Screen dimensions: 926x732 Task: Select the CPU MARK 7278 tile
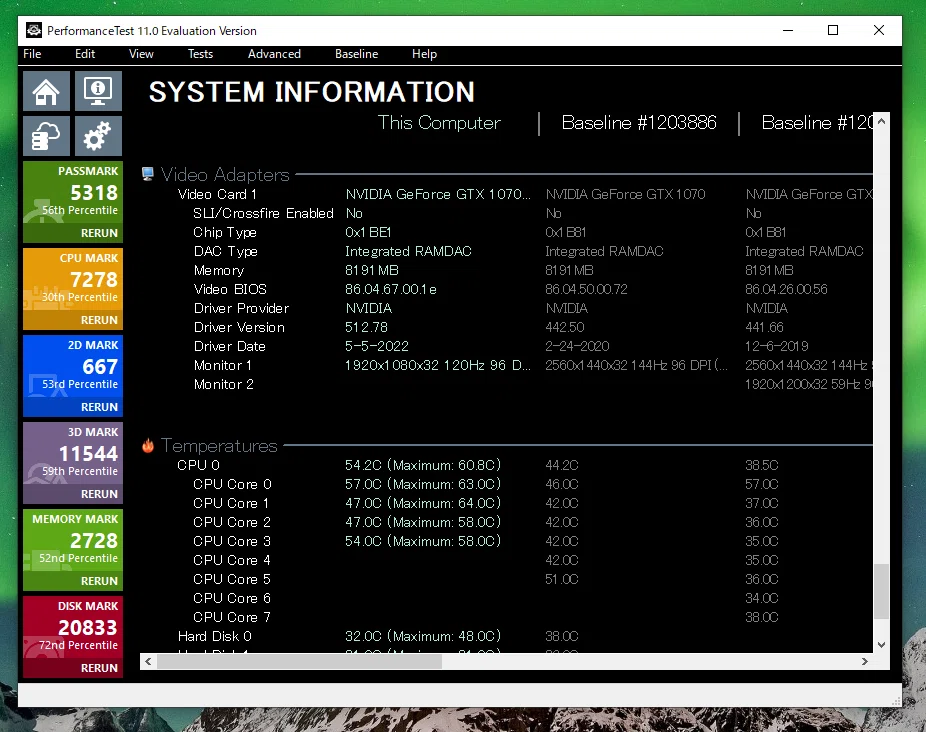coord(73,288)
